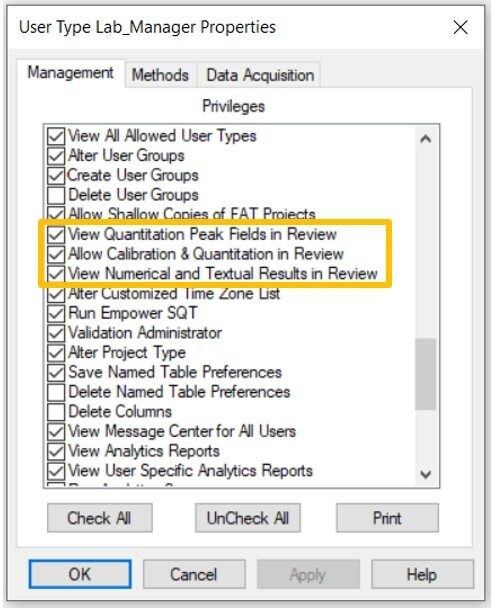Toggle View Quantitation Peak Fields in Review
This screenshot has width=494, height=610.
pyautogui.click(x=56, y=235)
